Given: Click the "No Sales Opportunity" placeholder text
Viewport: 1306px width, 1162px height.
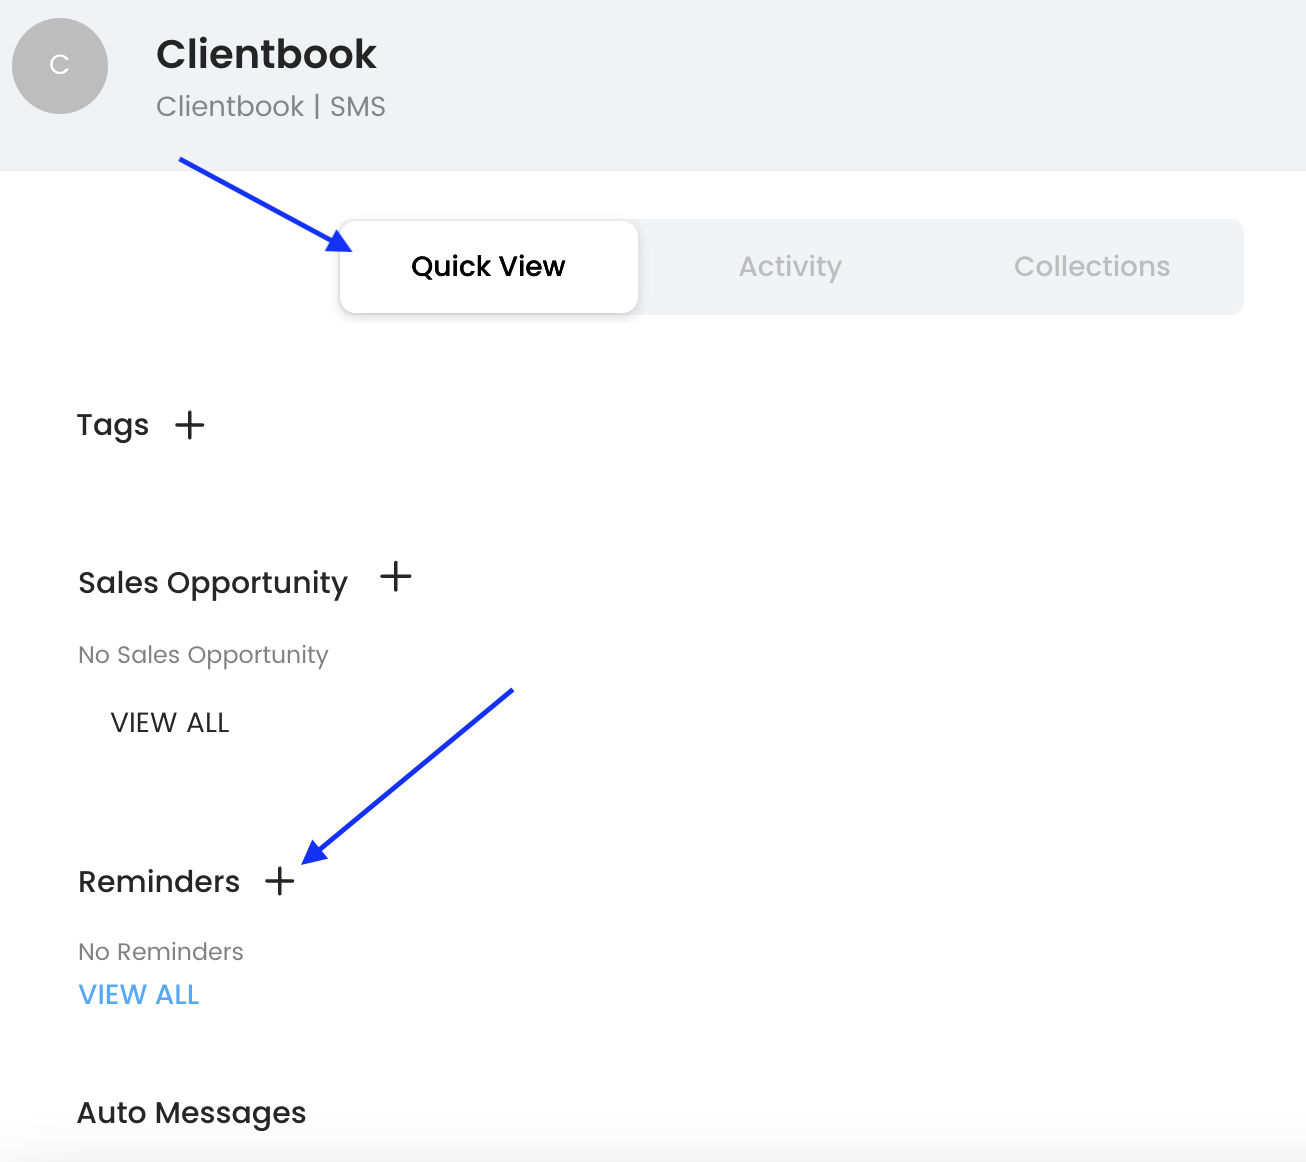Looking at the screenshot, I should coord(203,655).
